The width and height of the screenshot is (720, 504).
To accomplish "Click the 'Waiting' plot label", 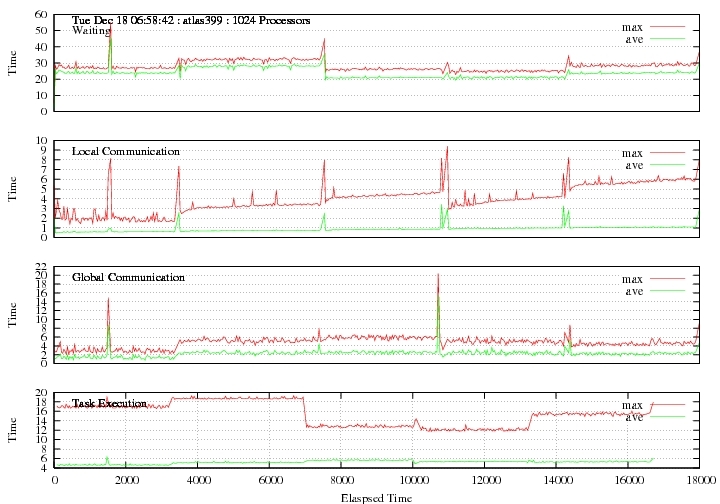I will click(91, 31).
